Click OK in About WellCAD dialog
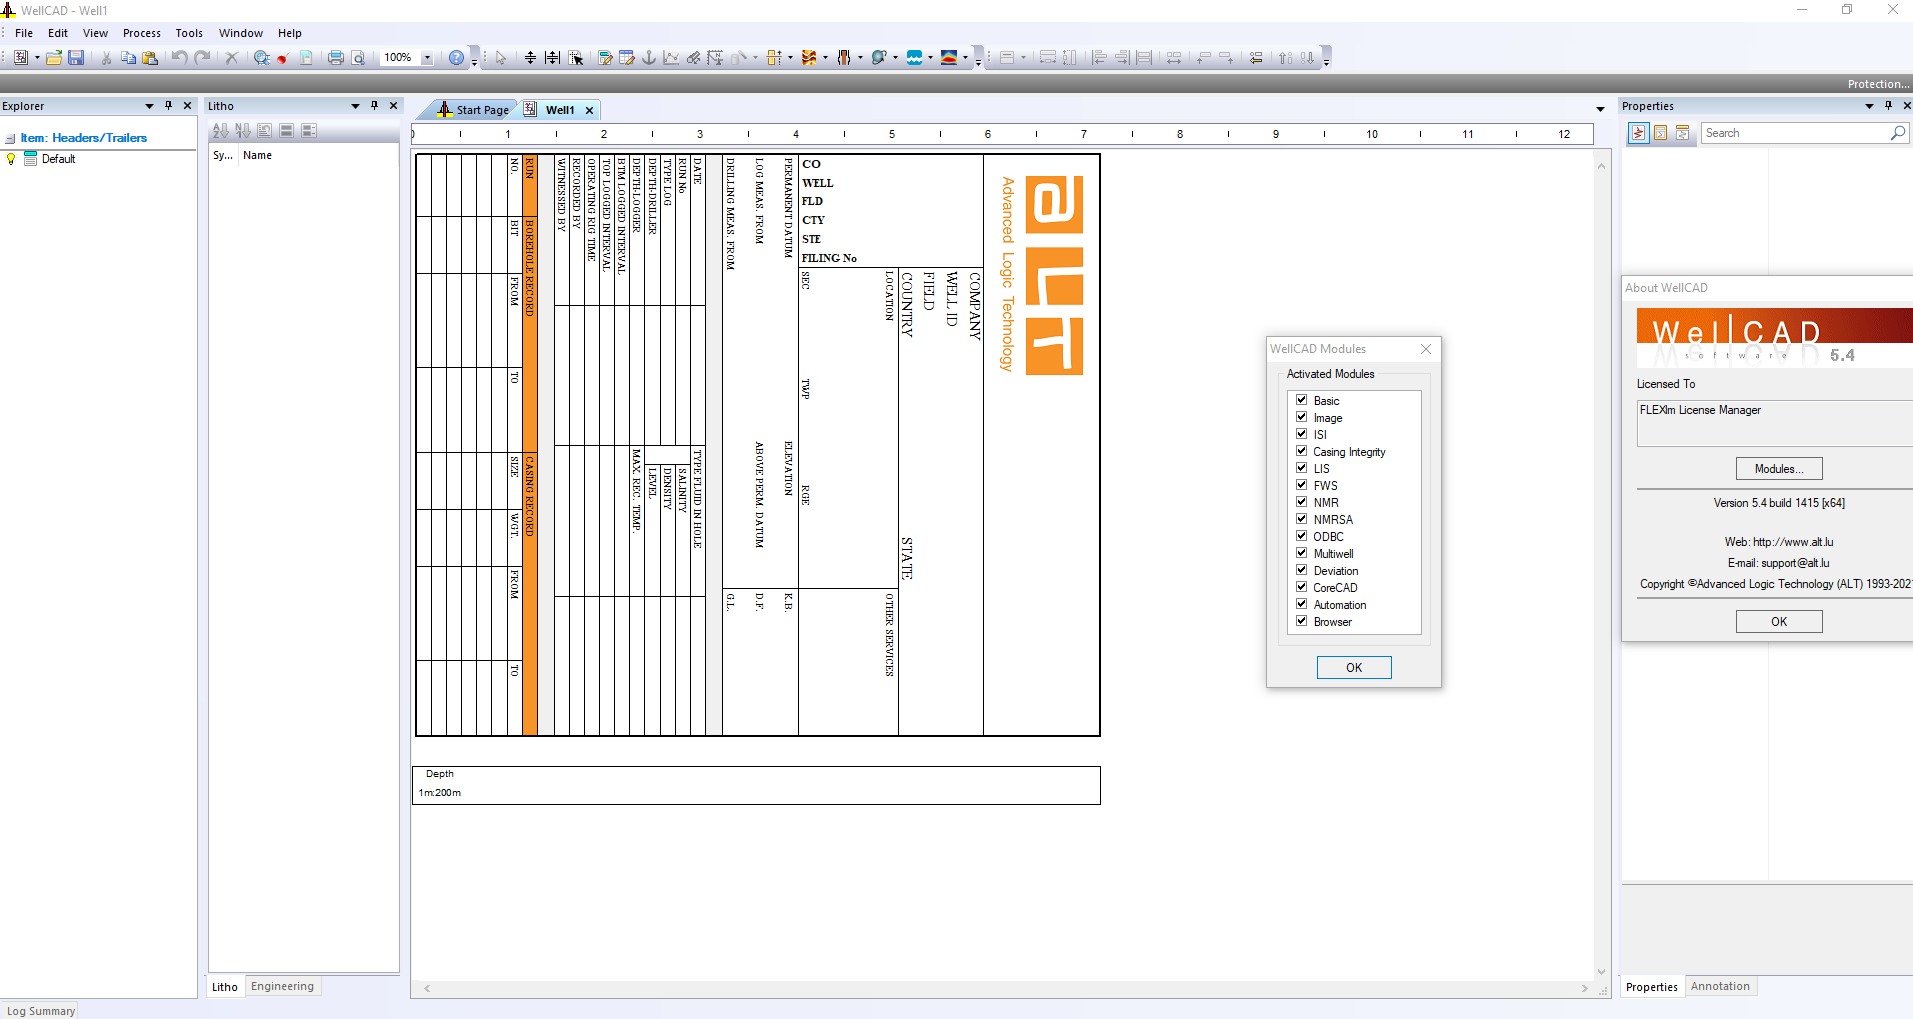Screen dimensions: 1913x1019 coord(1779,622)
